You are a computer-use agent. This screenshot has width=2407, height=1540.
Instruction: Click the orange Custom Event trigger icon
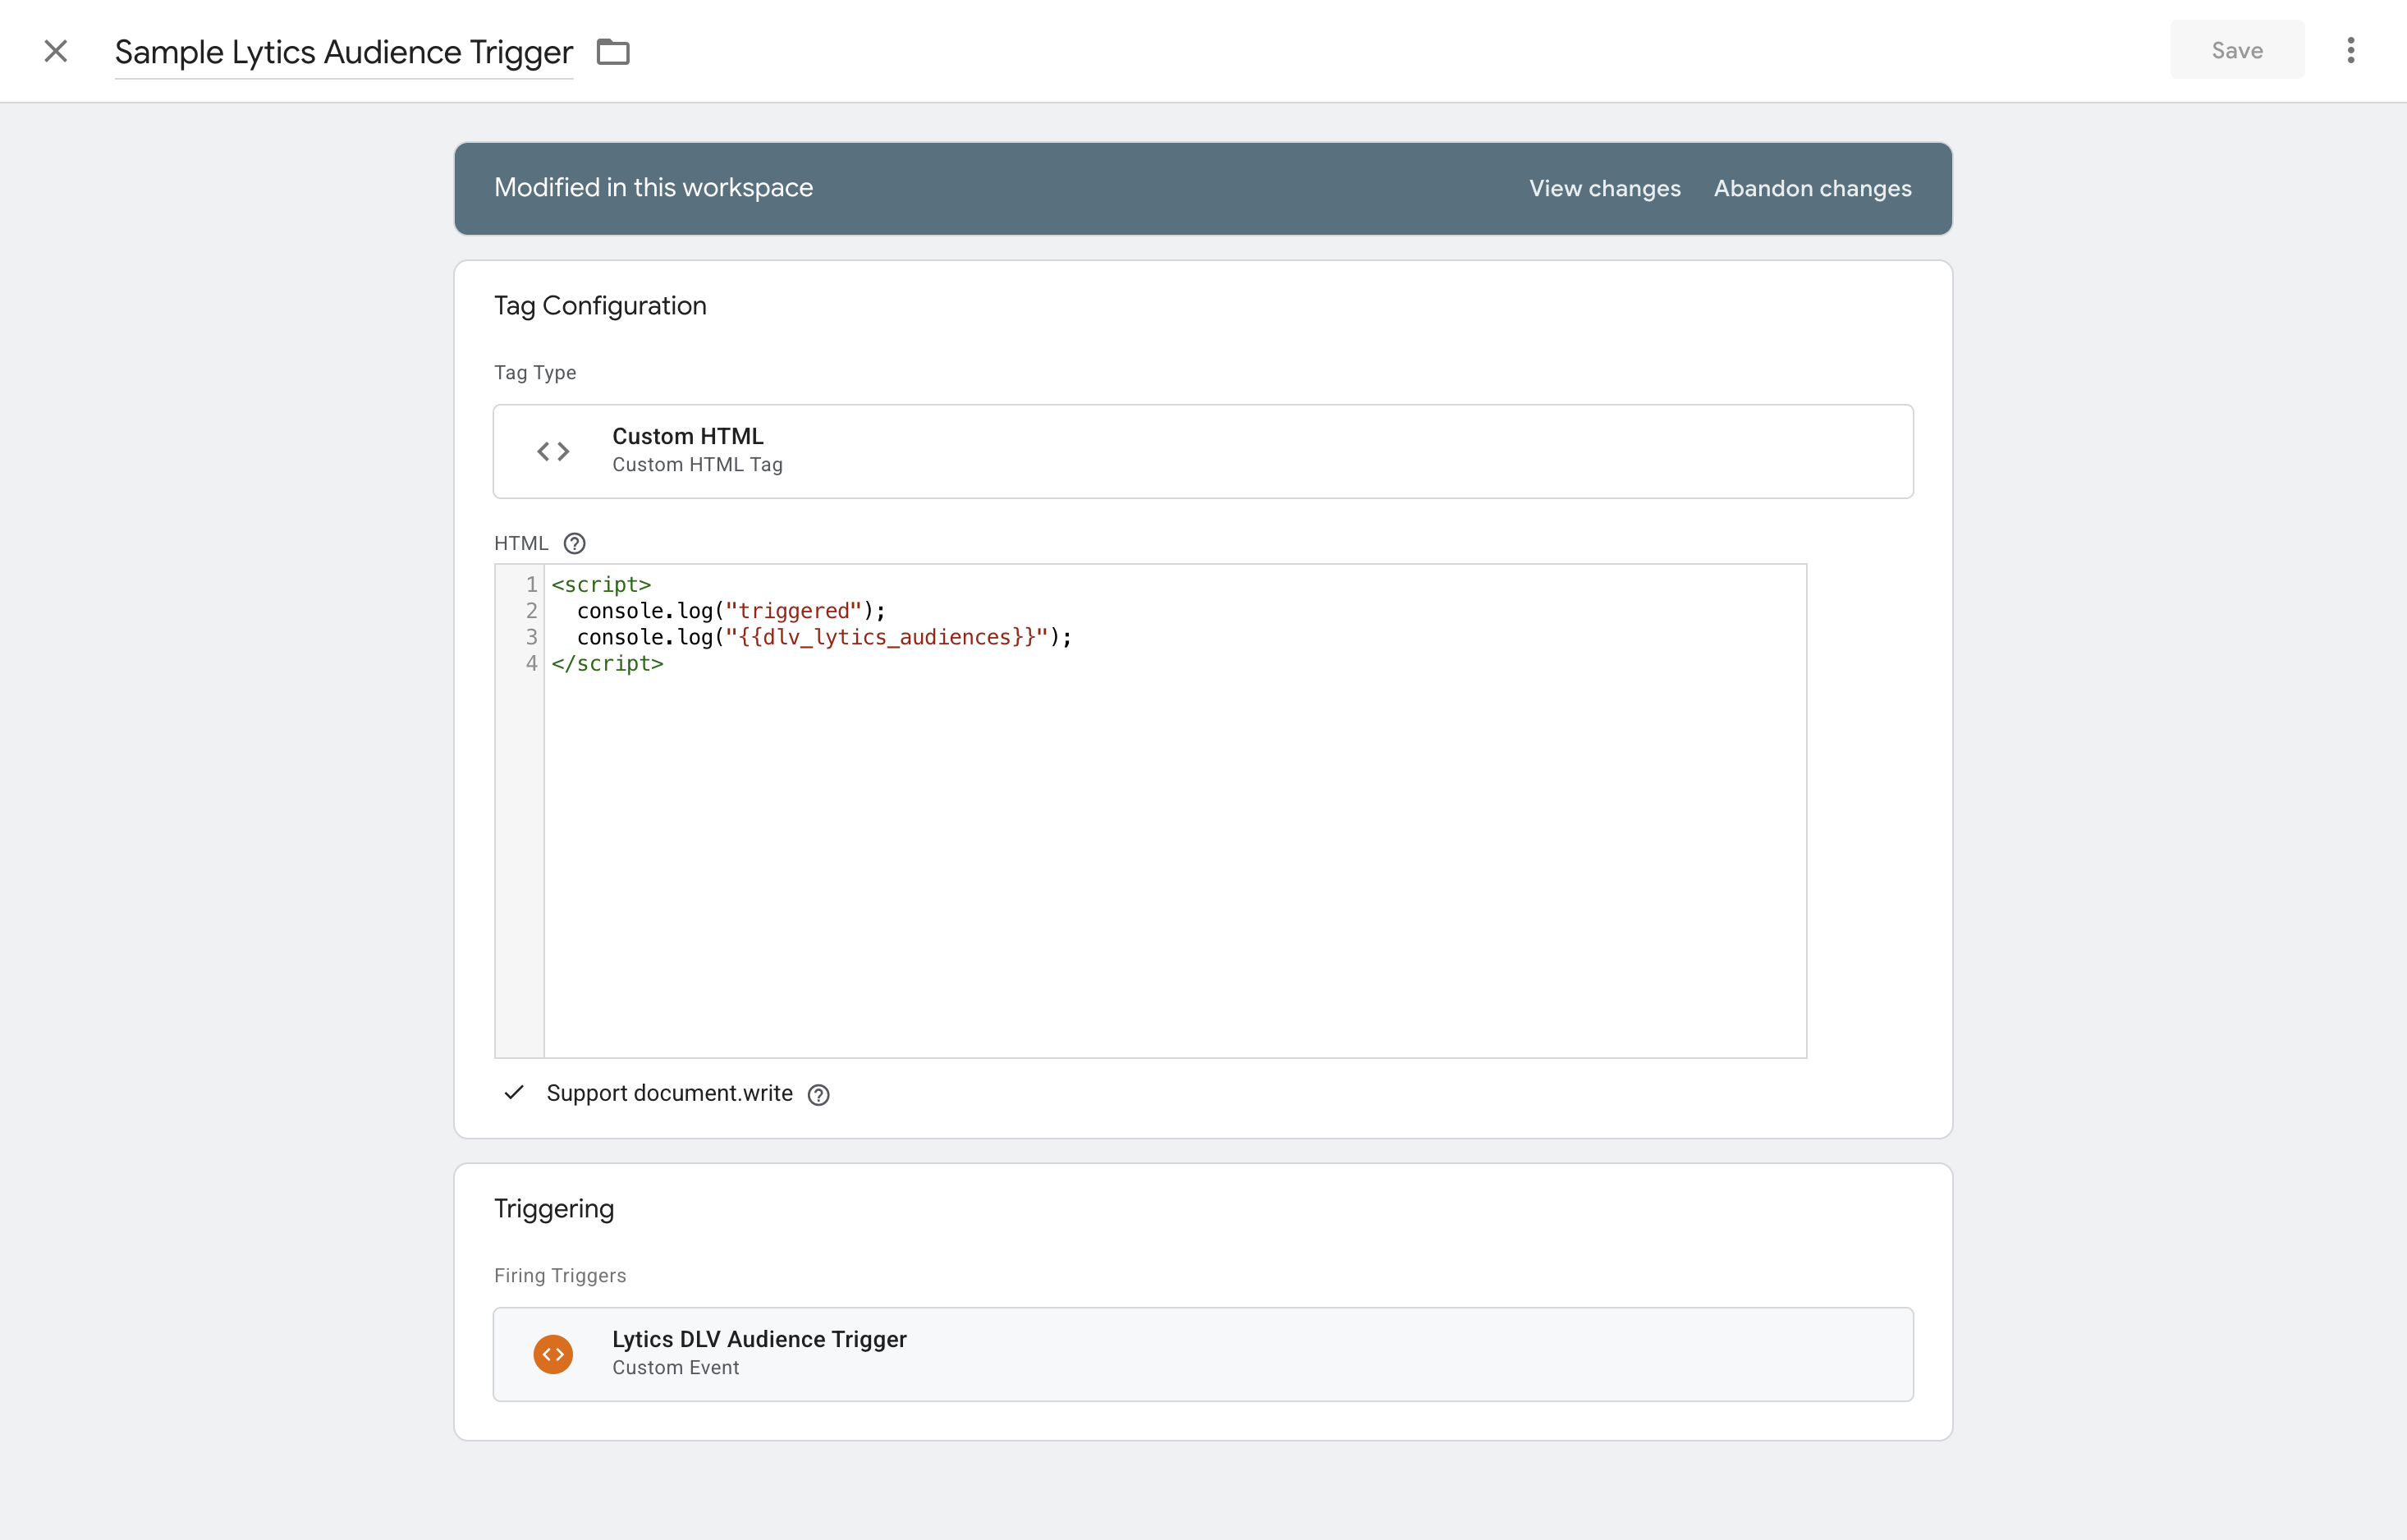tap(553, 1354)
